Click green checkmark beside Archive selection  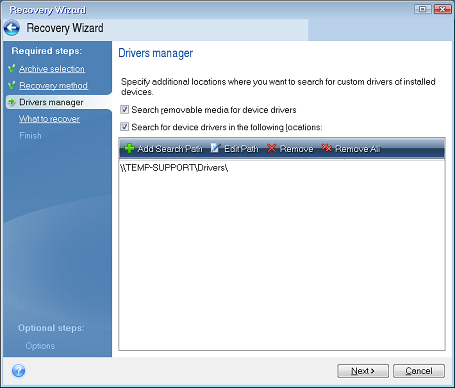point(12,69)
